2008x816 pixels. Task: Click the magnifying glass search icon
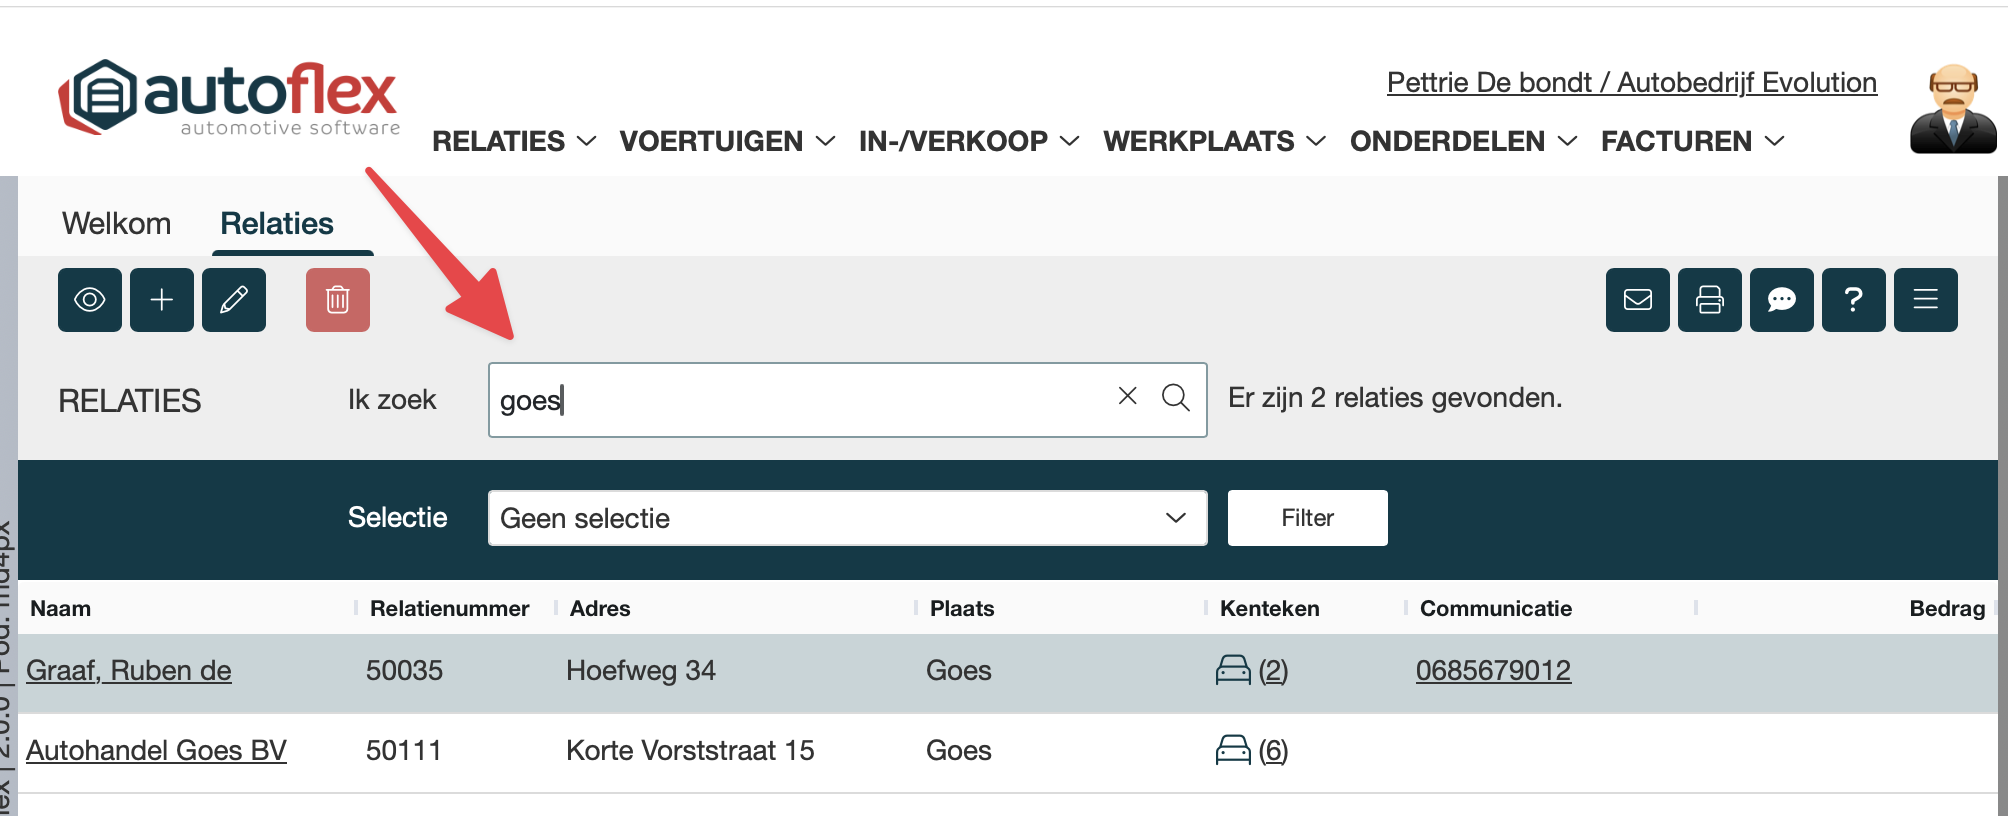(x=1176, y=398)
